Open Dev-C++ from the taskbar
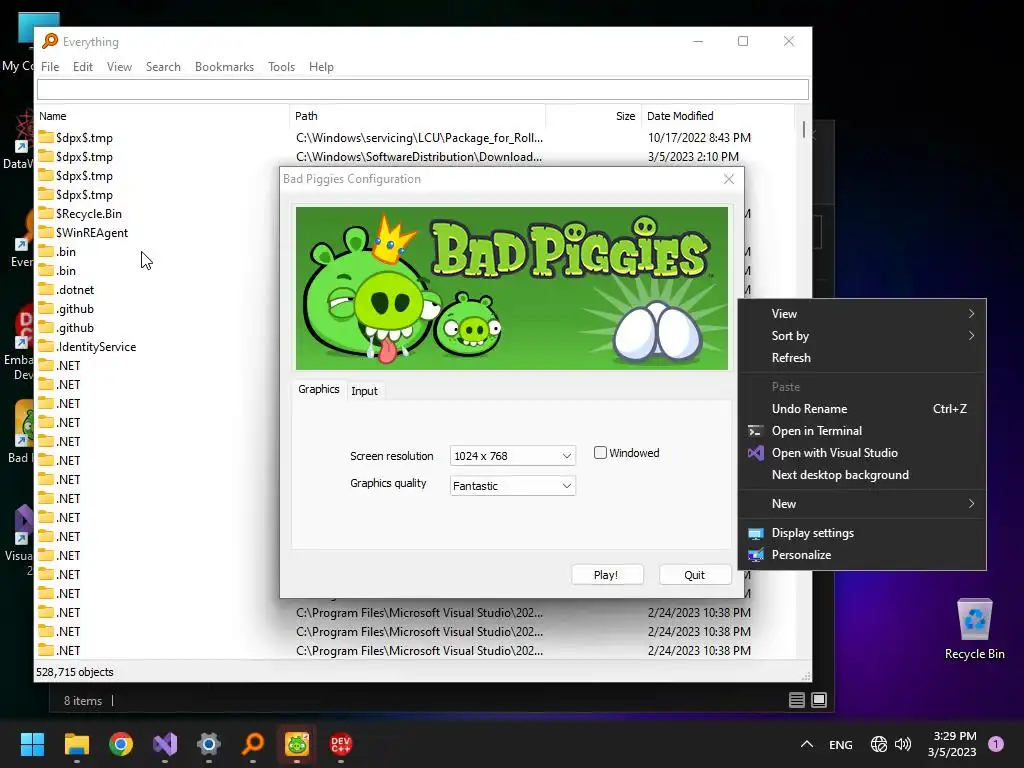 pyautogui.click(x=341, y=744)
